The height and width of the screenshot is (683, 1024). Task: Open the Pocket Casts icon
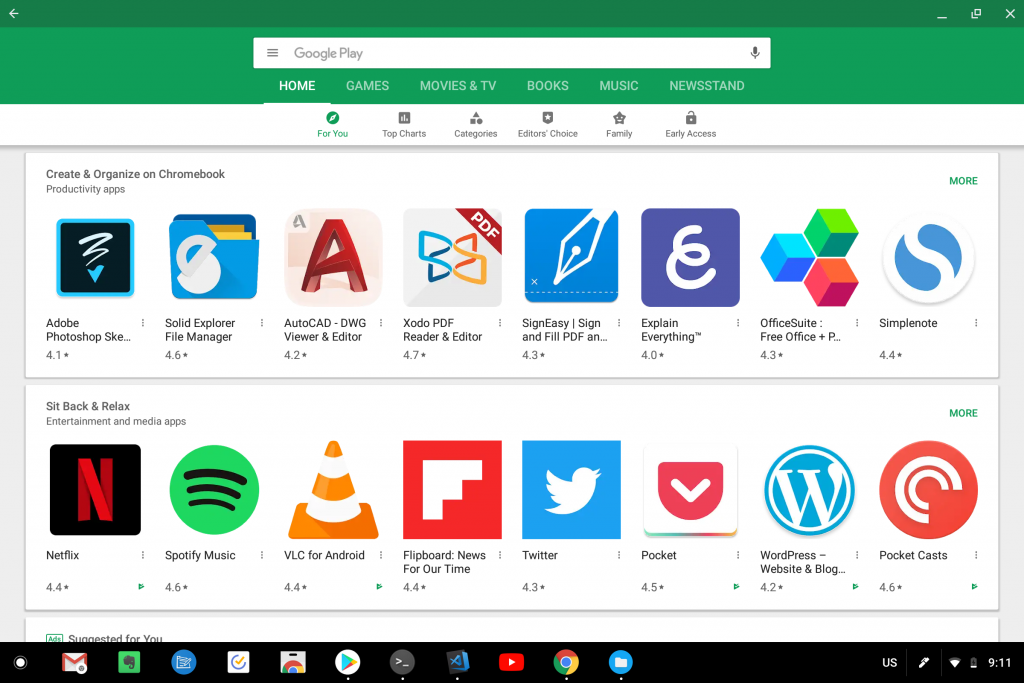[x=928, y=490]
